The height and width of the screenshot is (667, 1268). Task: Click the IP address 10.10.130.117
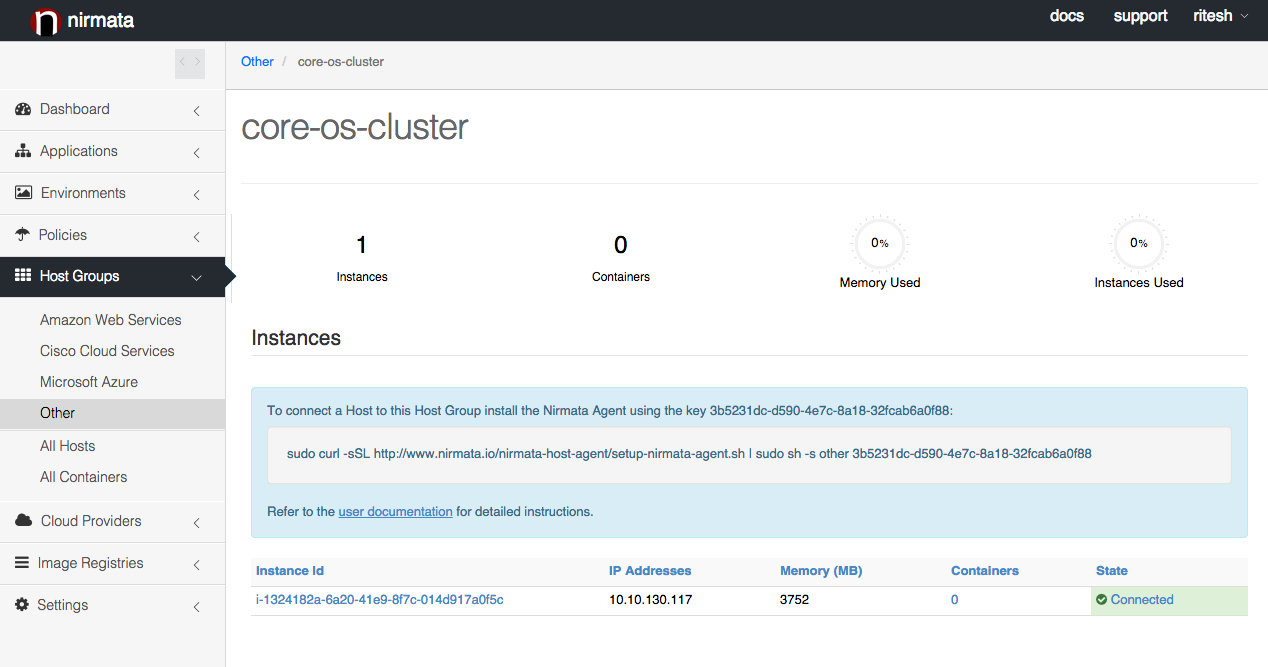click(x=651, y=600)
